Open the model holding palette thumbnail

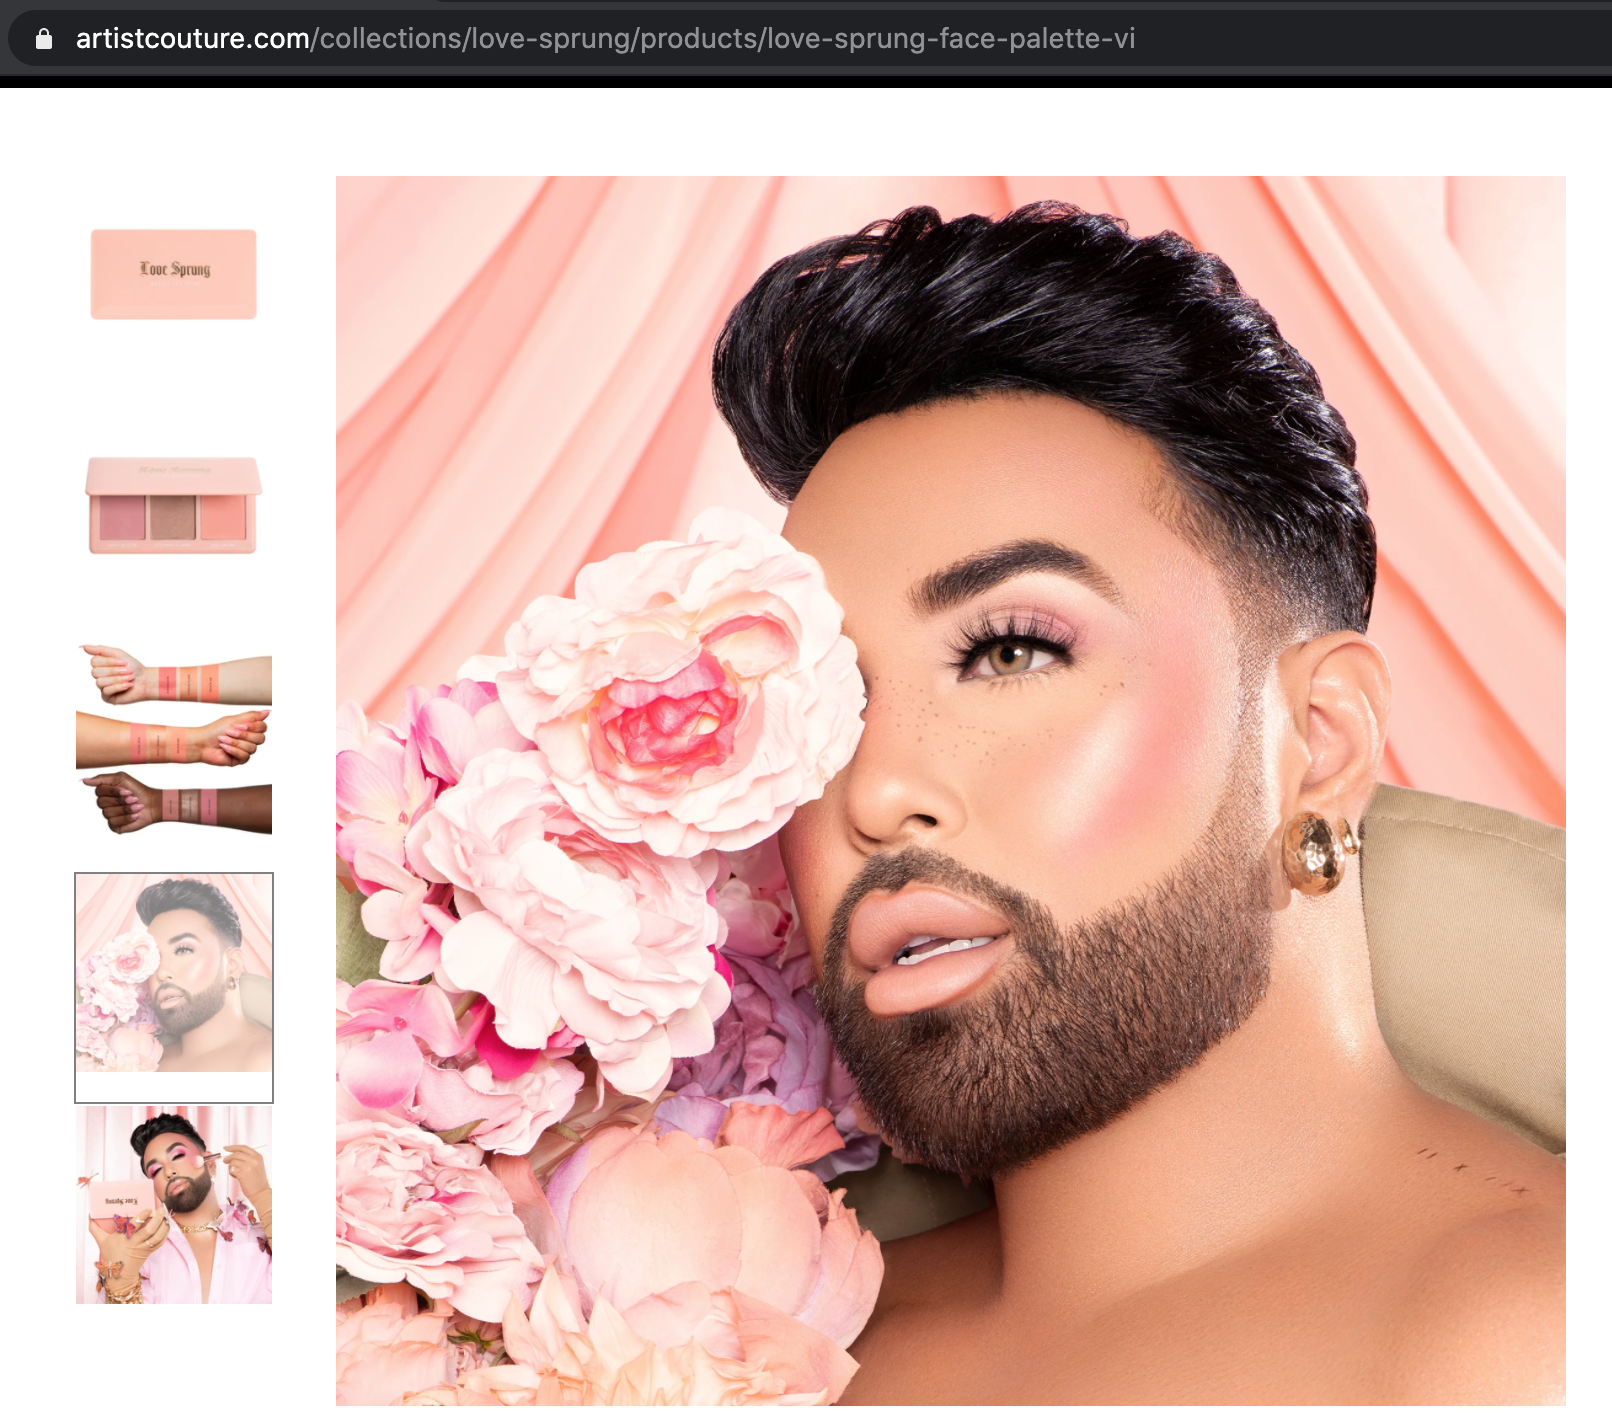pos(174,1205)
